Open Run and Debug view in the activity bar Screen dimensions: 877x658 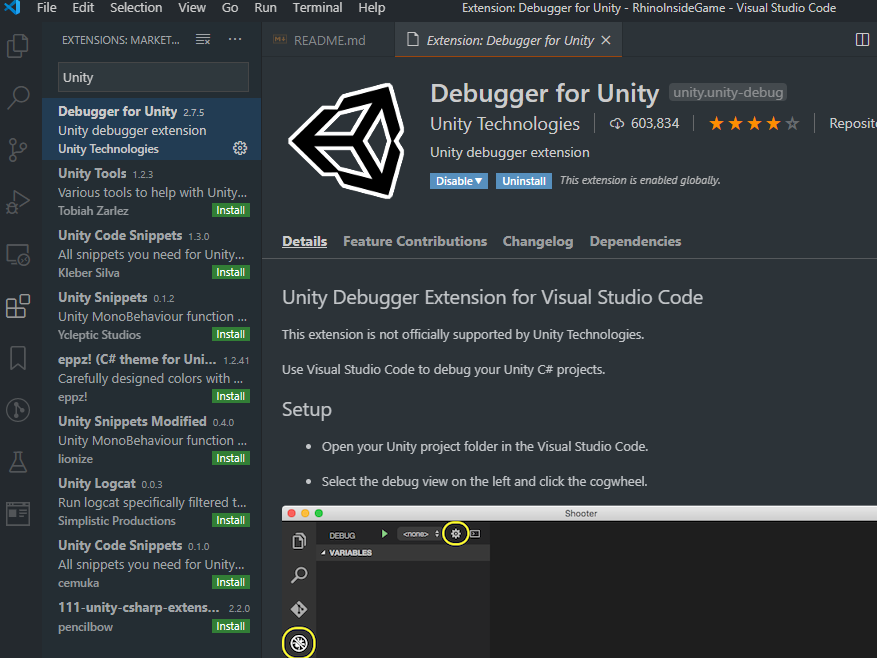point(18,202)
